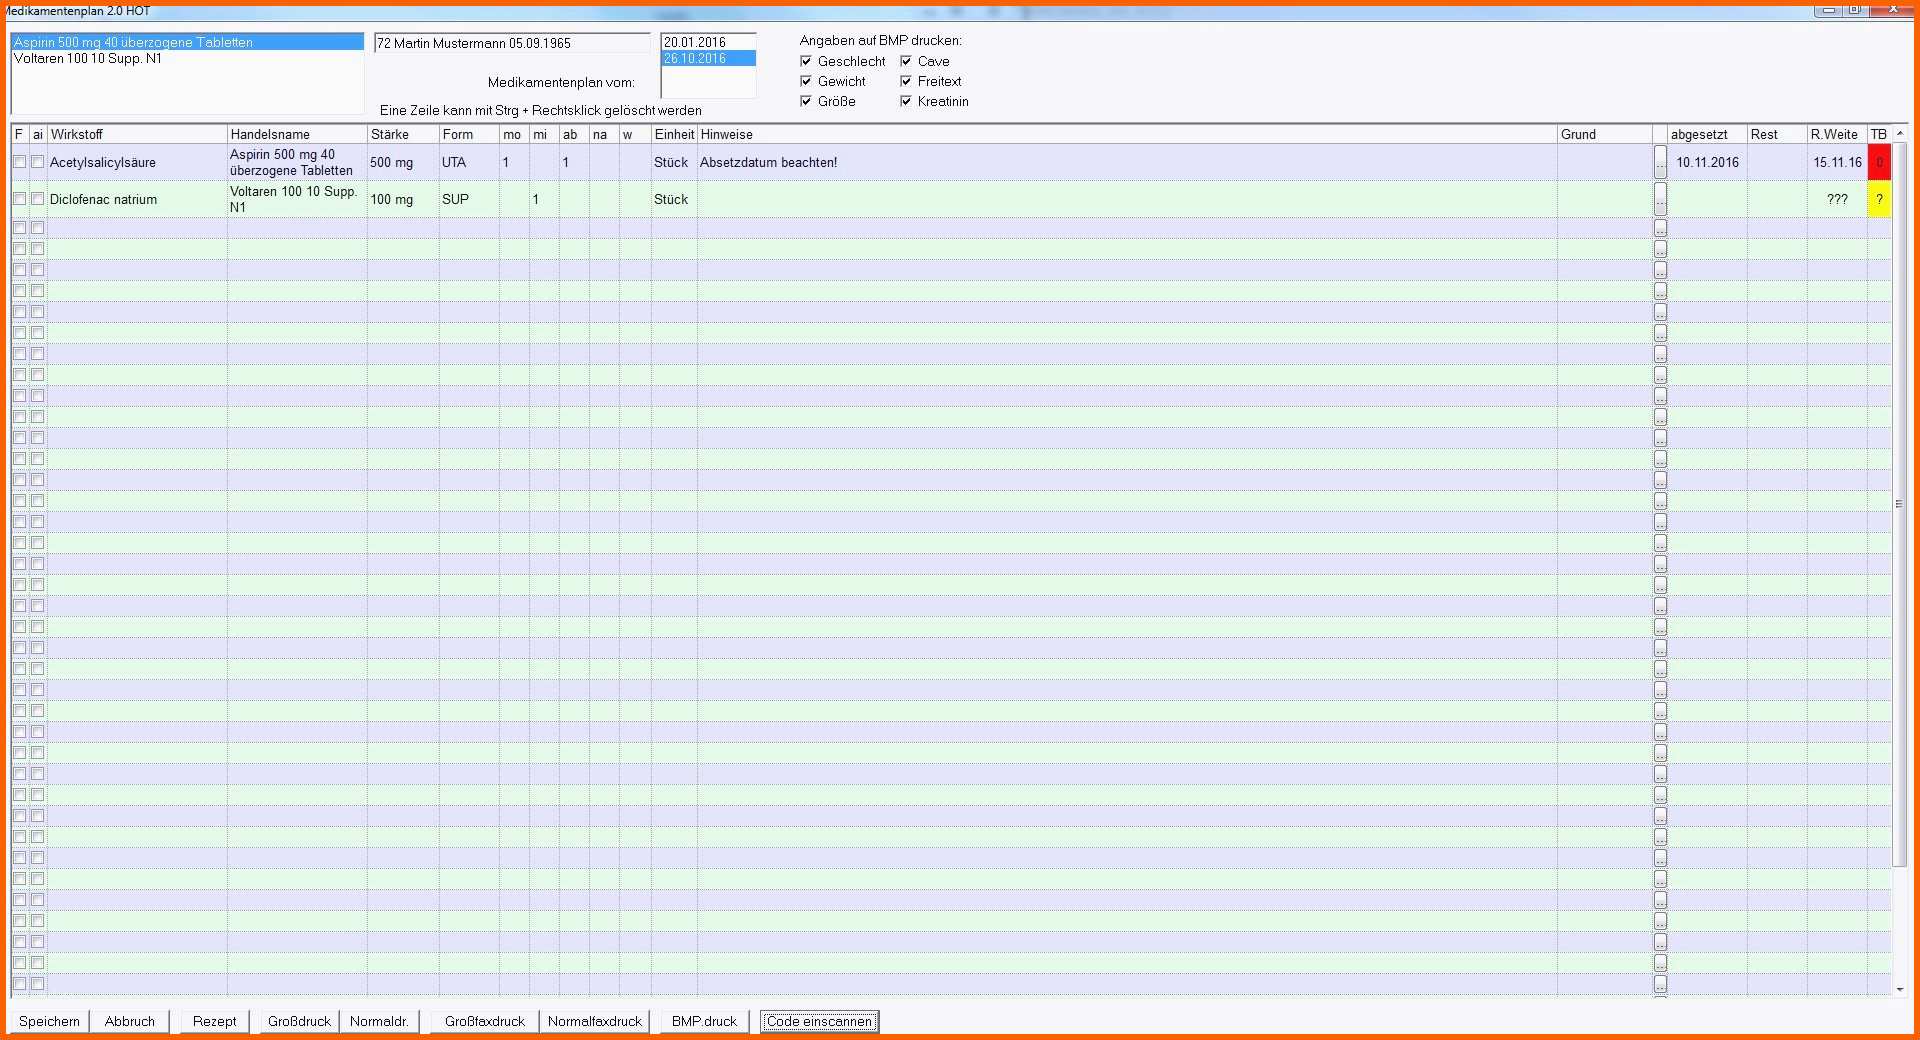Click the patient name field Martin Mustermann
Viewport: 1920px width, 1040px height.
pyautogui.click(x=510, y=43)
